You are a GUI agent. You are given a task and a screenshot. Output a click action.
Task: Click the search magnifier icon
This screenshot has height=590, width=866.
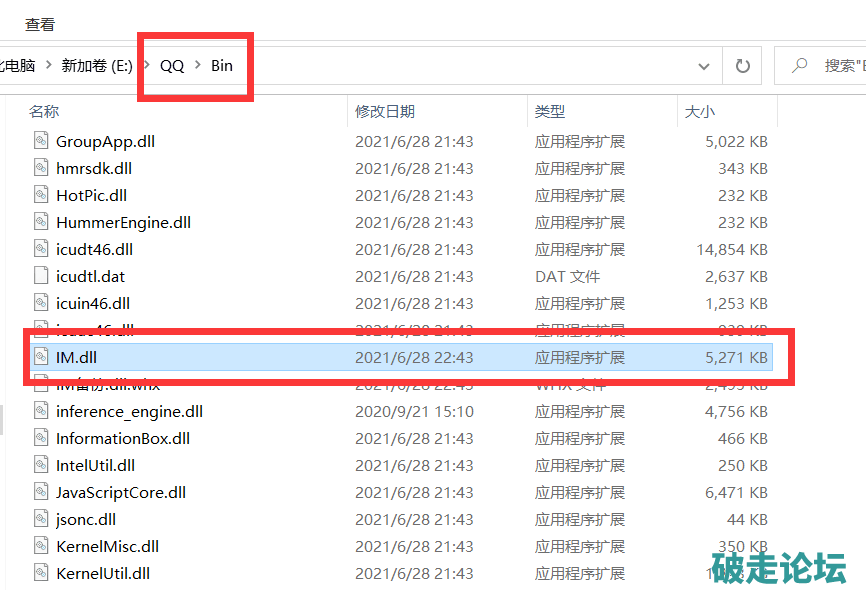coord(799,66)
